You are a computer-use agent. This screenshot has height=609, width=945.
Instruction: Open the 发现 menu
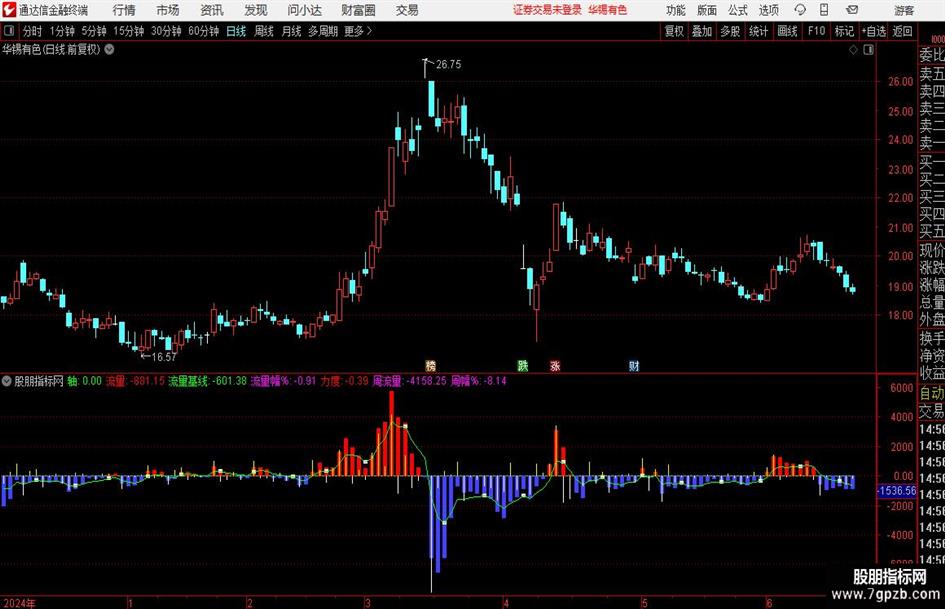tap(256, 10)
